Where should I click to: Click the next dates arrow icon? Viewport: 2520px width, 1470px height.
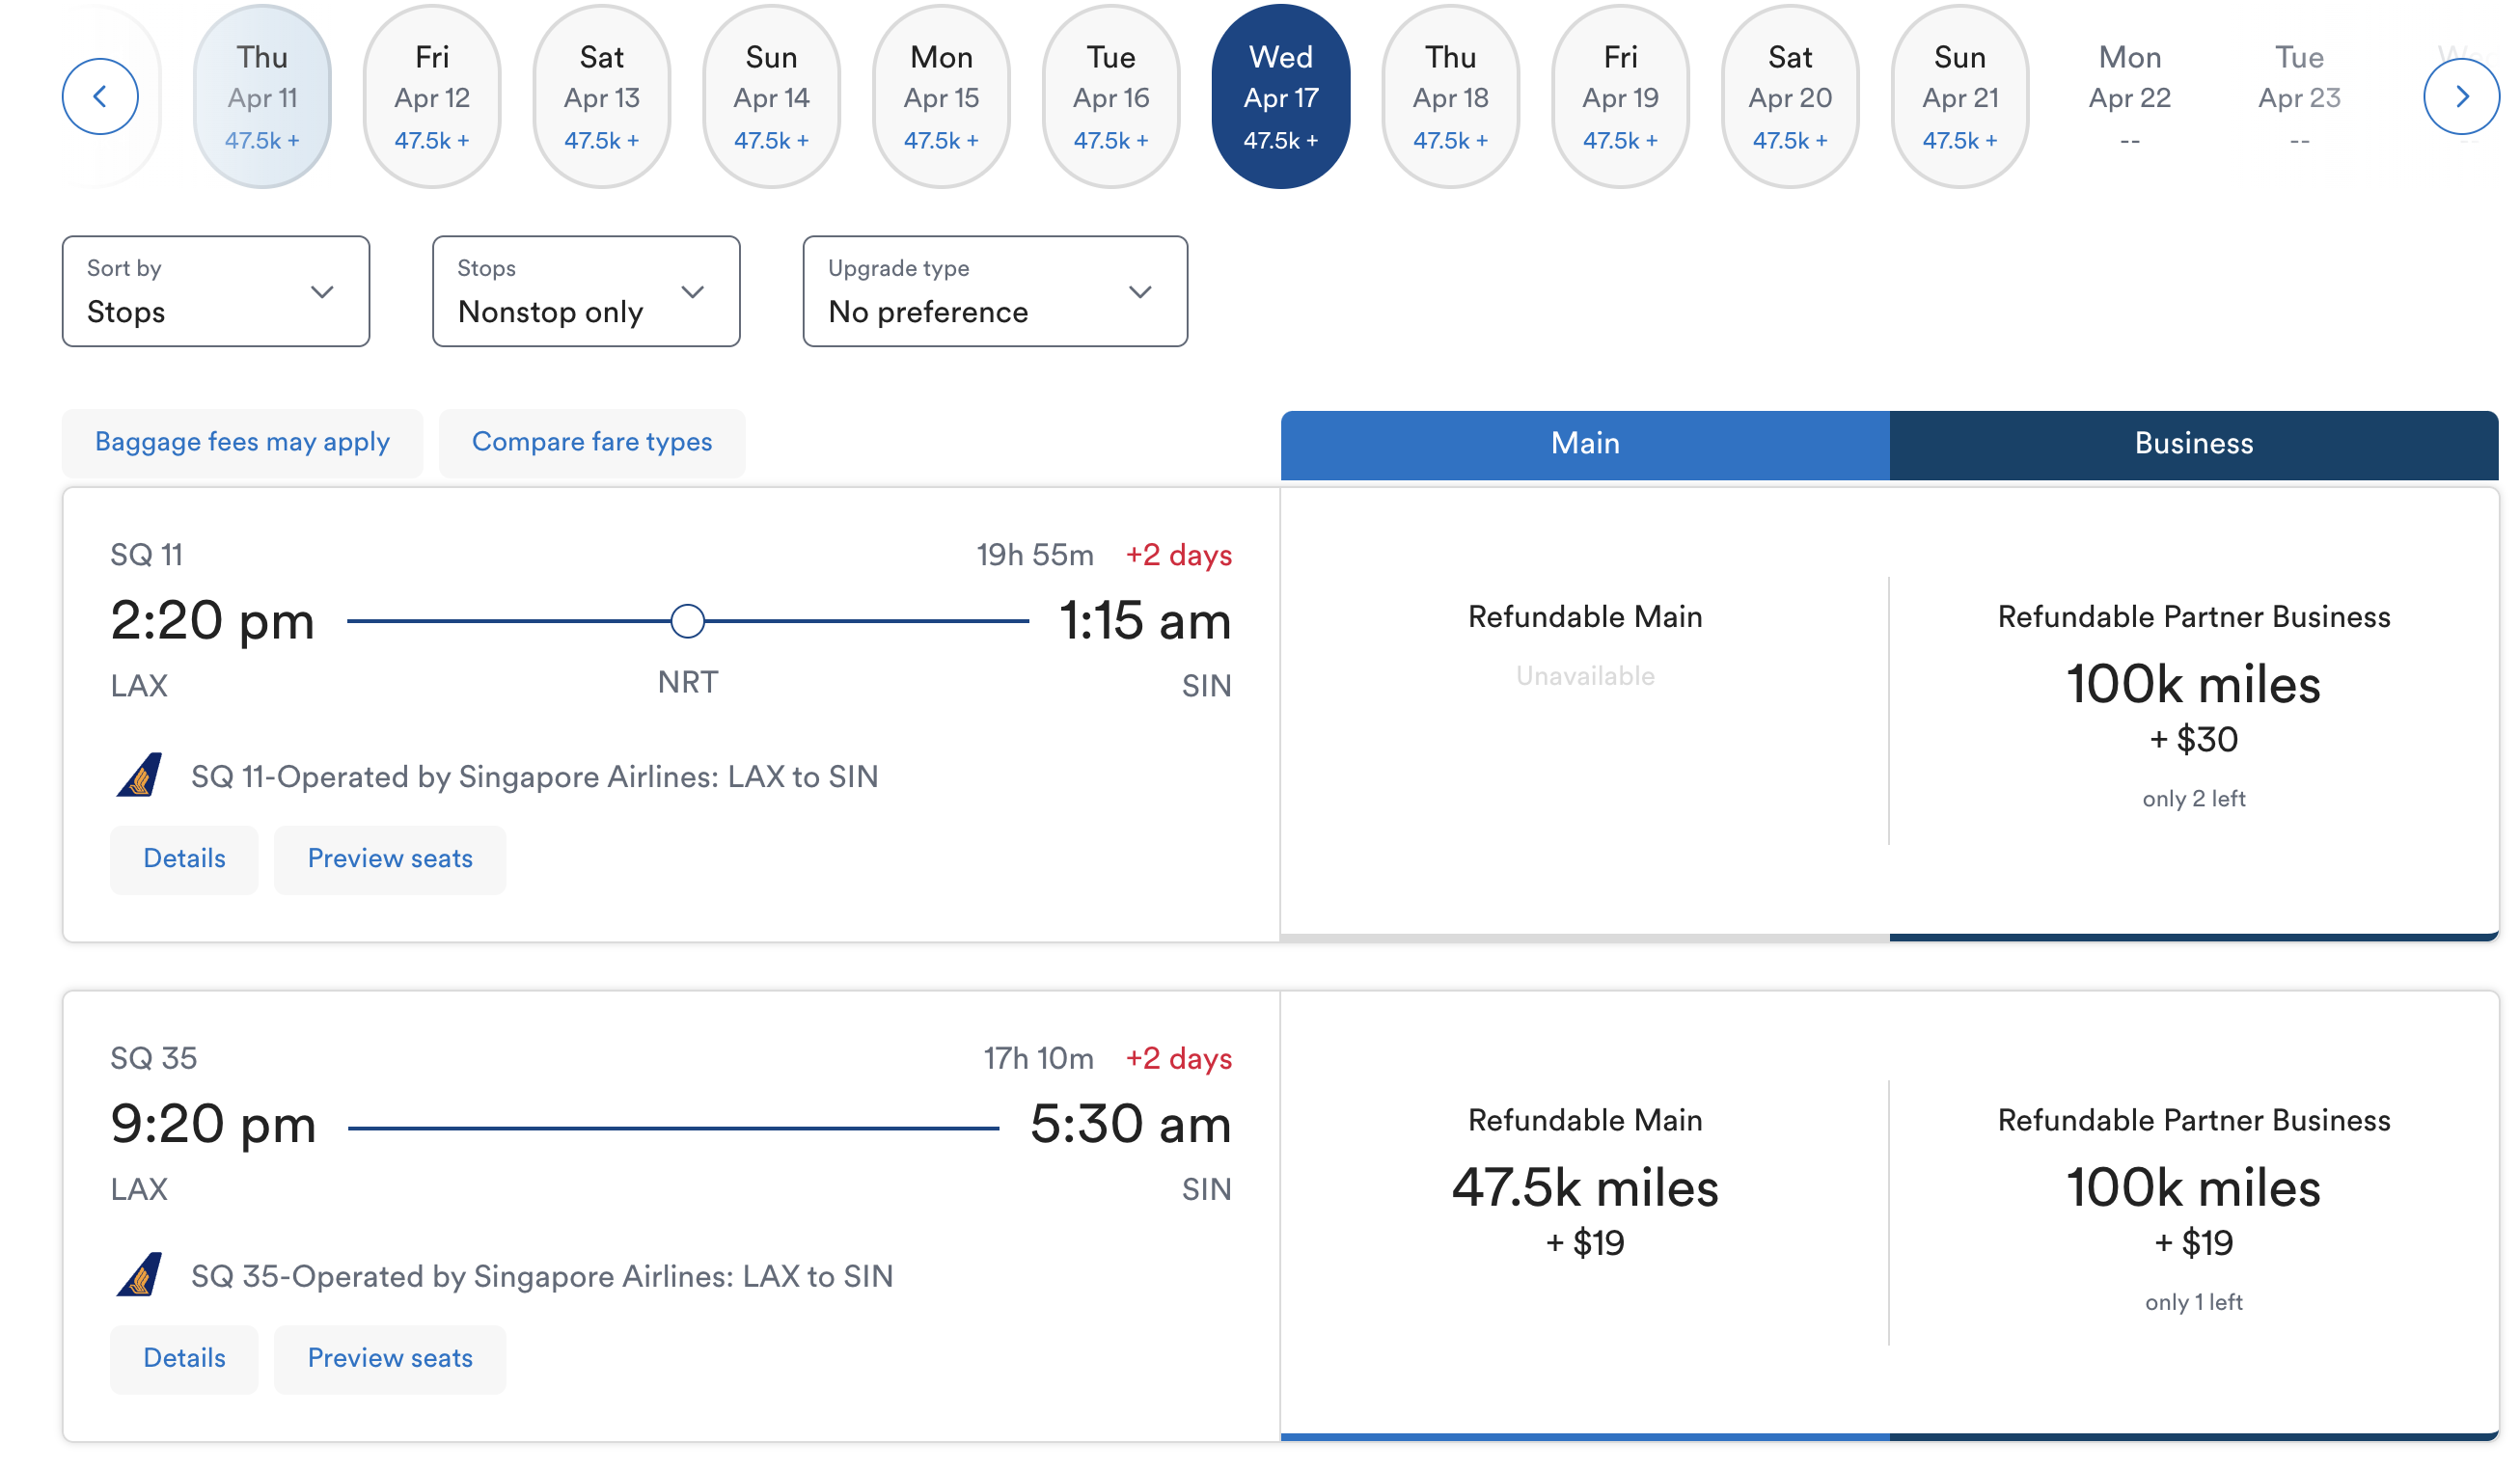(x=2461, y=97)
